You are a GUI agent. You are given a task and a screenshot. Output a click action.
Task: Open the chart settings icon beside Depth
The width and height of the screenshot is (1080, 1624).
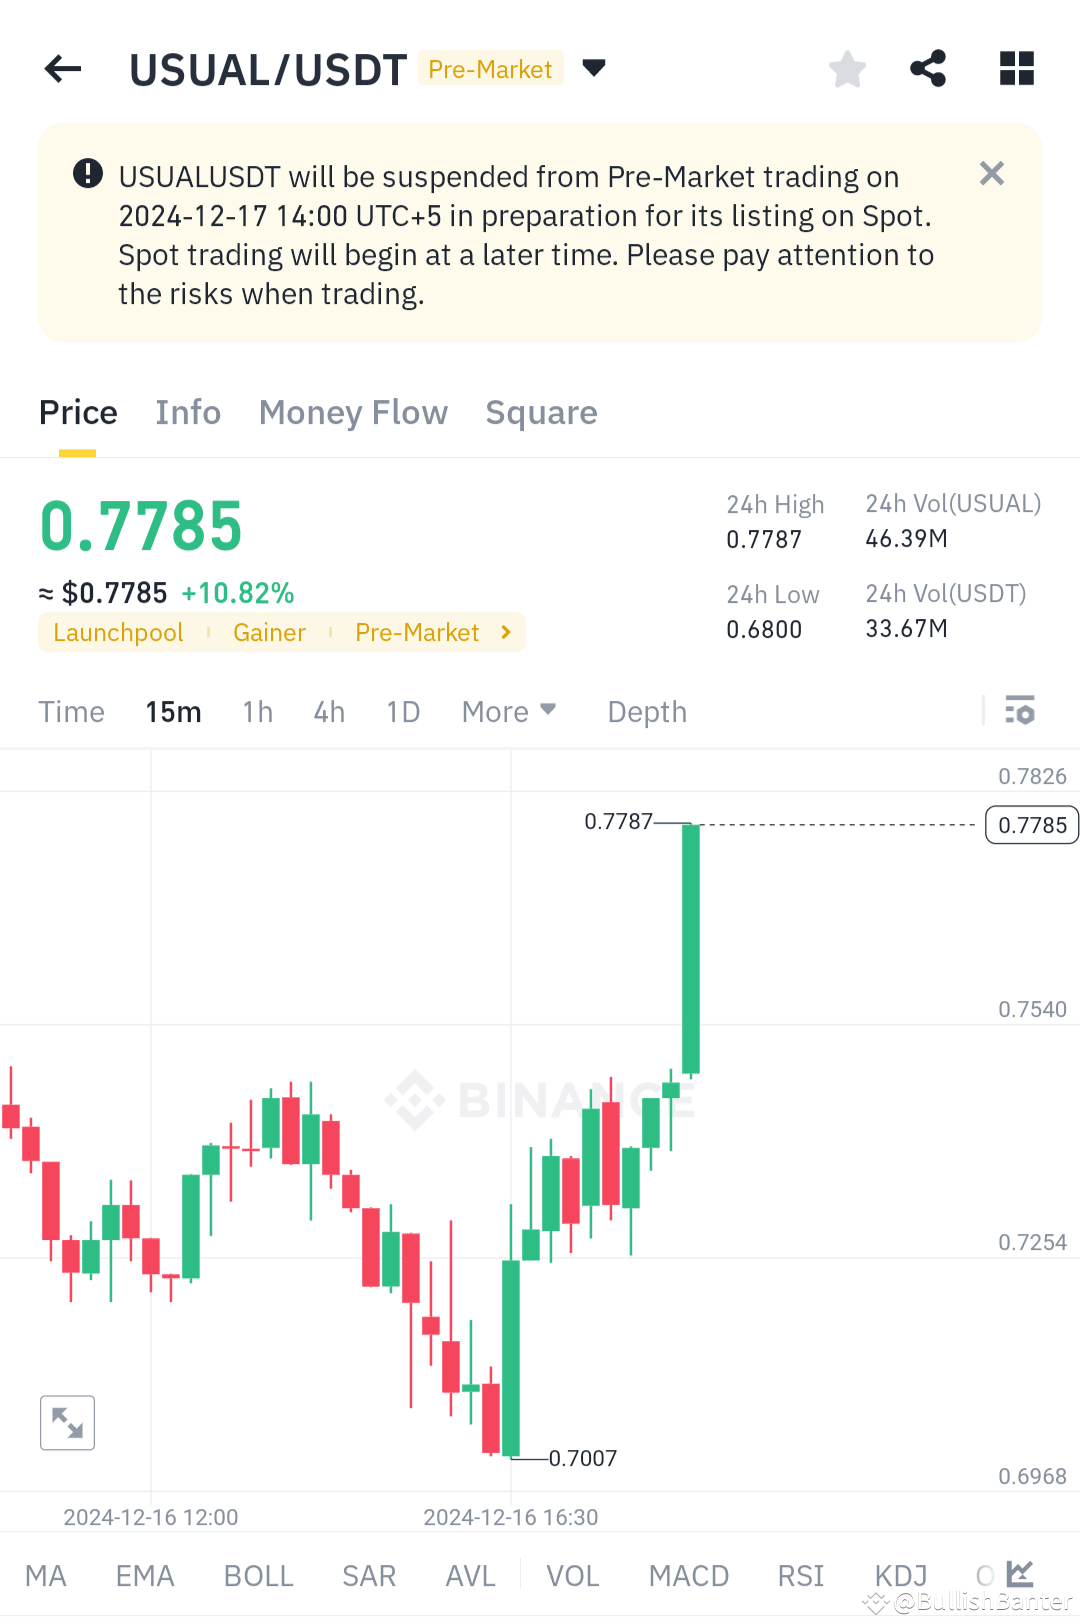(1020, 711)
